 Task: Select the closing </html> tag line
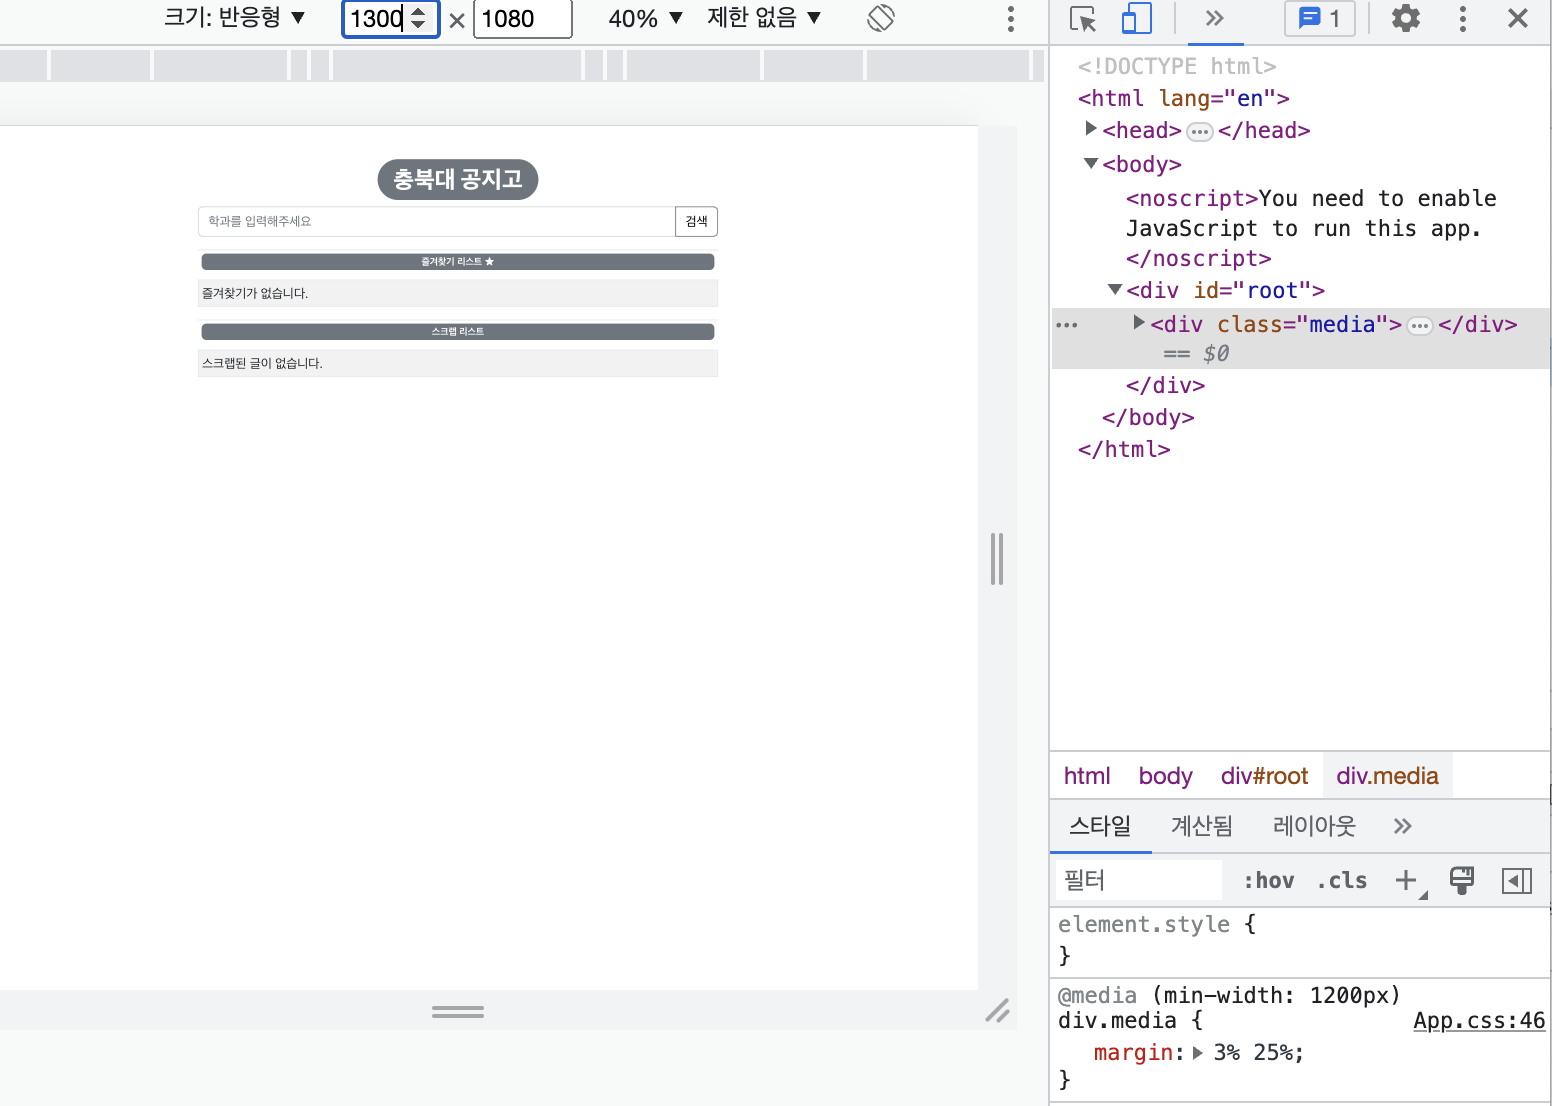point(1124,449)
